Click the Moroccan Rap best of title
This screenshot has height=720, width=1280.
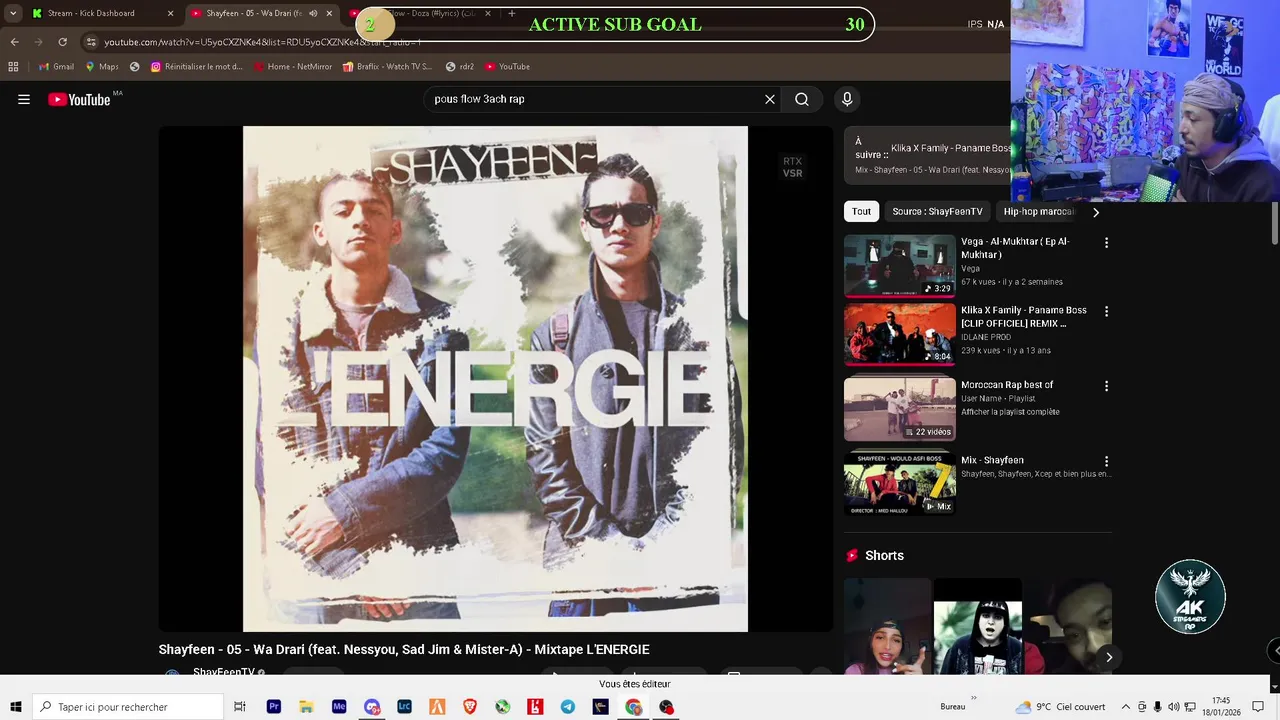pos(1007,385)
